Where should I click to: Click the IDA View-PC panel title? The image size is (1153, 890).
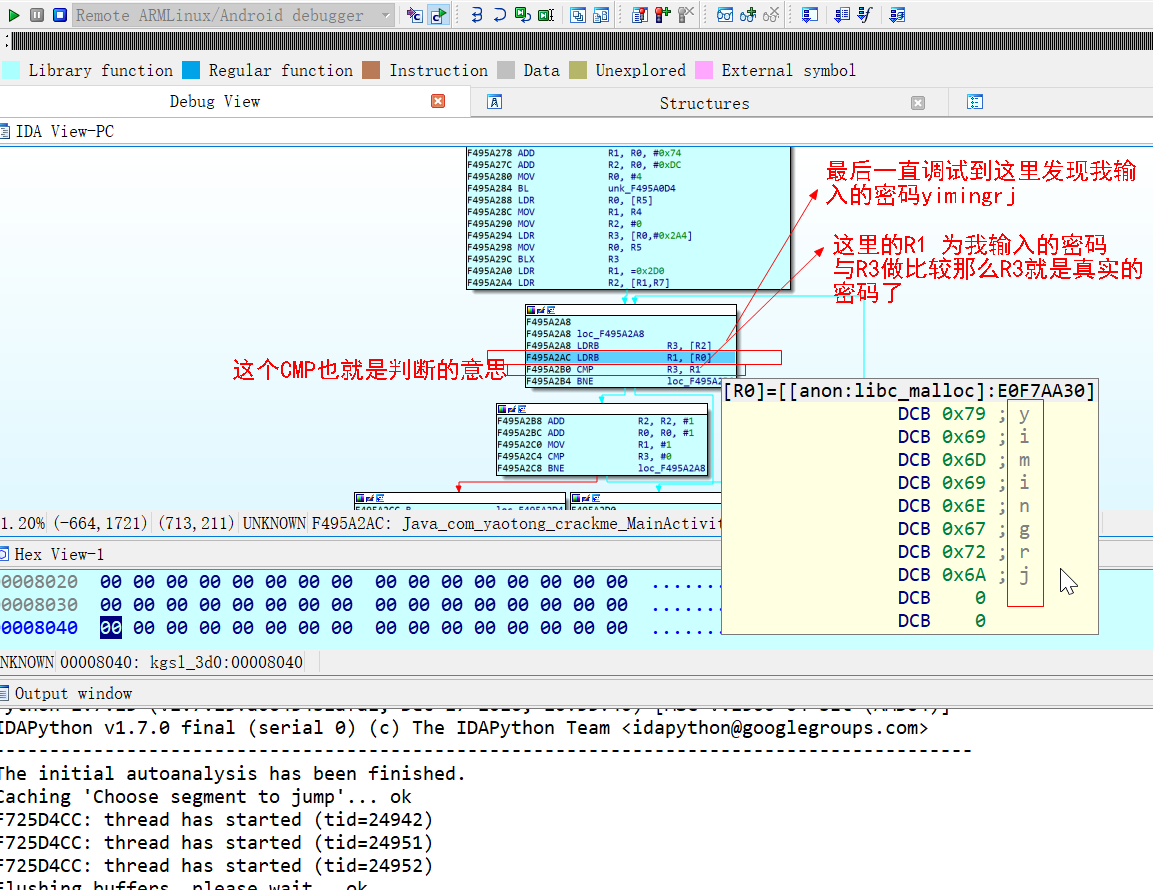tap(65, 132)
